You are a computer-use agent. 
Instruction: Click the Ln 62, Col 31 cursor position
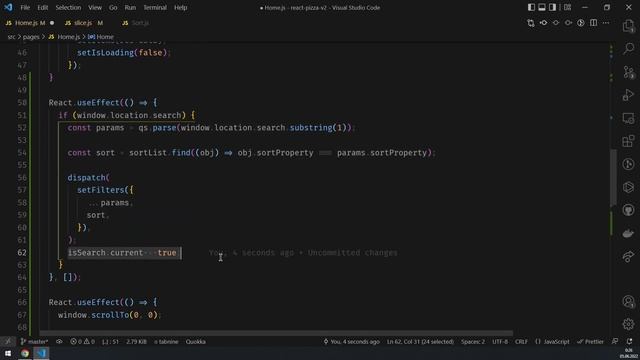click(420, 342)
